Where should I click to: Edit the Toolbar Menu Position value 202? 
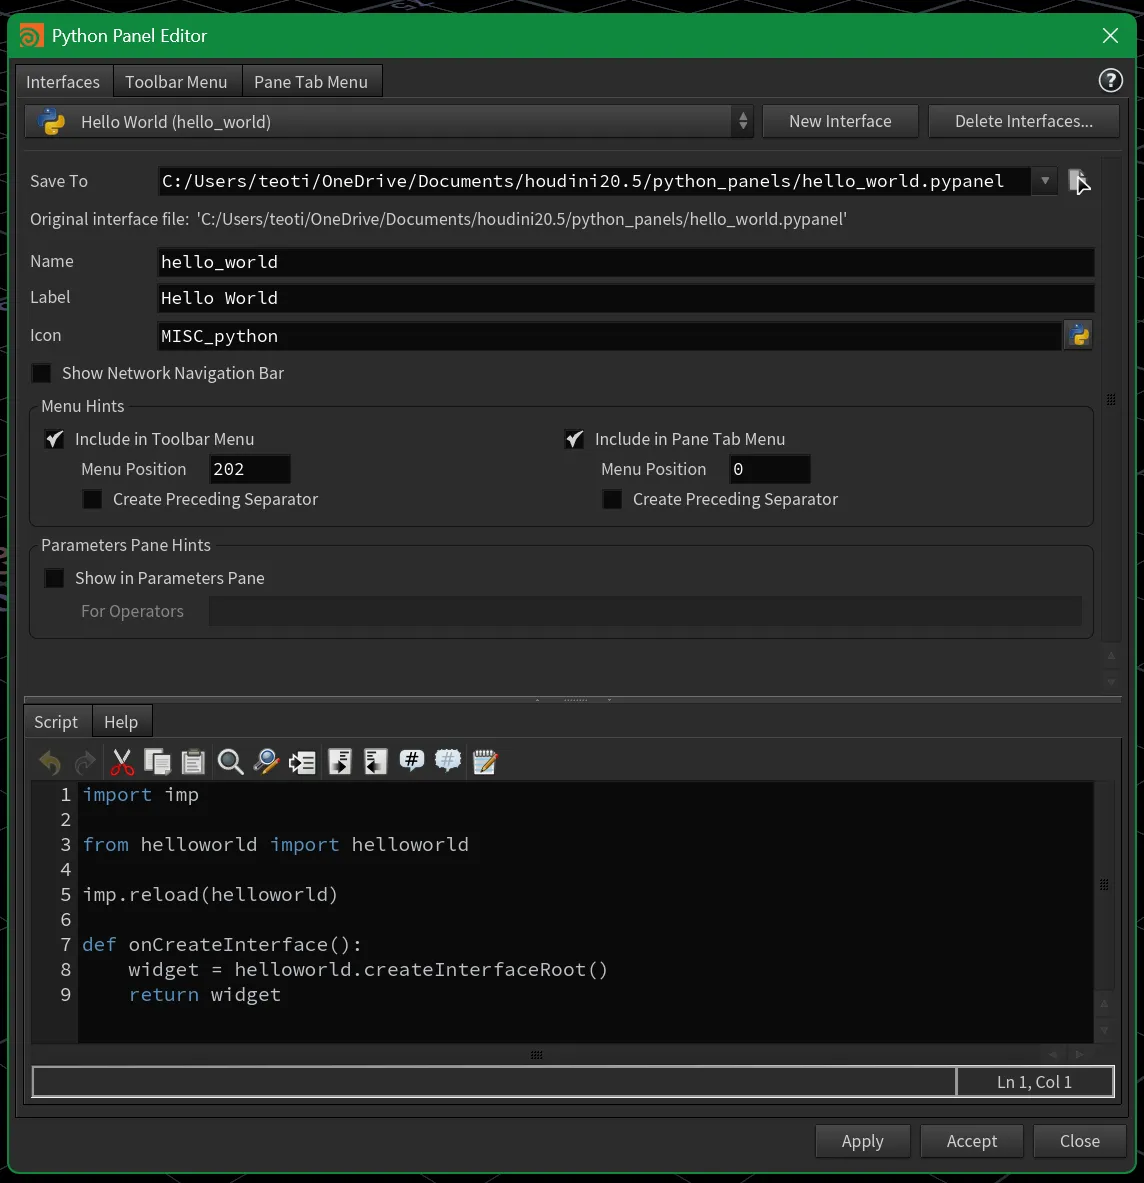(249, 468)
